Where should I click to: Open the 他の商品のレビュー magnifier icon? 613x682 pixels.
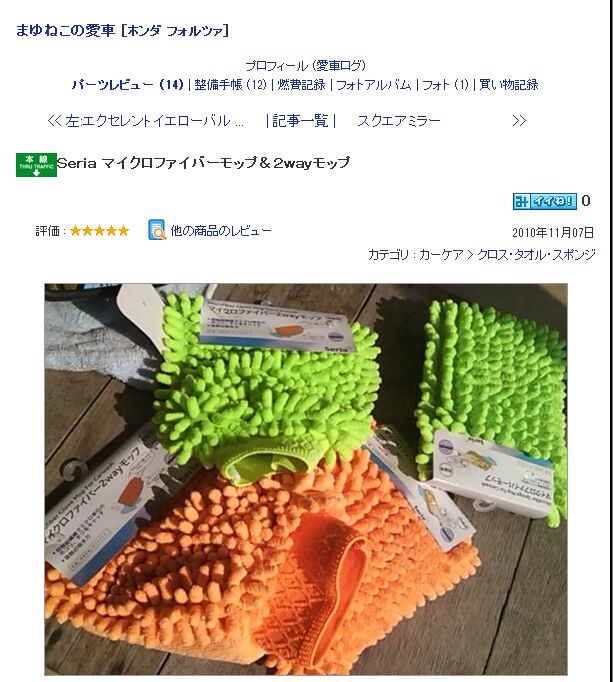point(156,230)
